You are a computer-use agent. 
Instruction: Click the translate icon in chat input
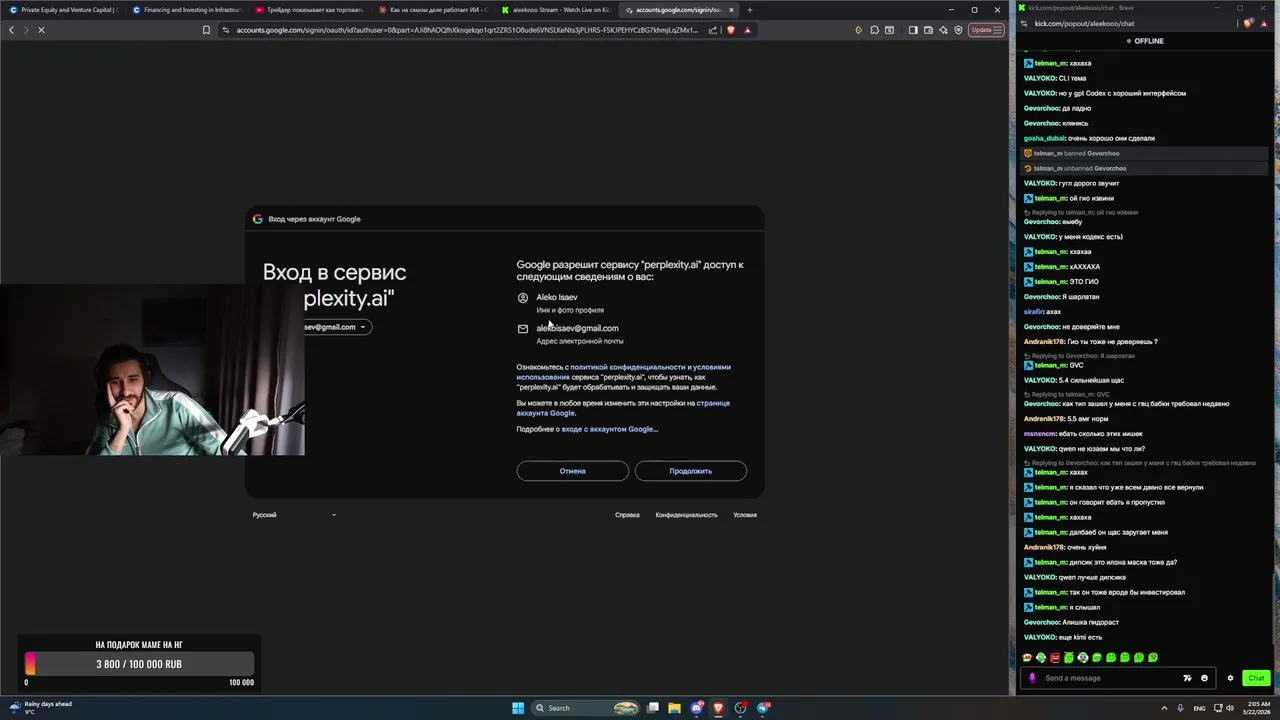(x=1187, y=678)
